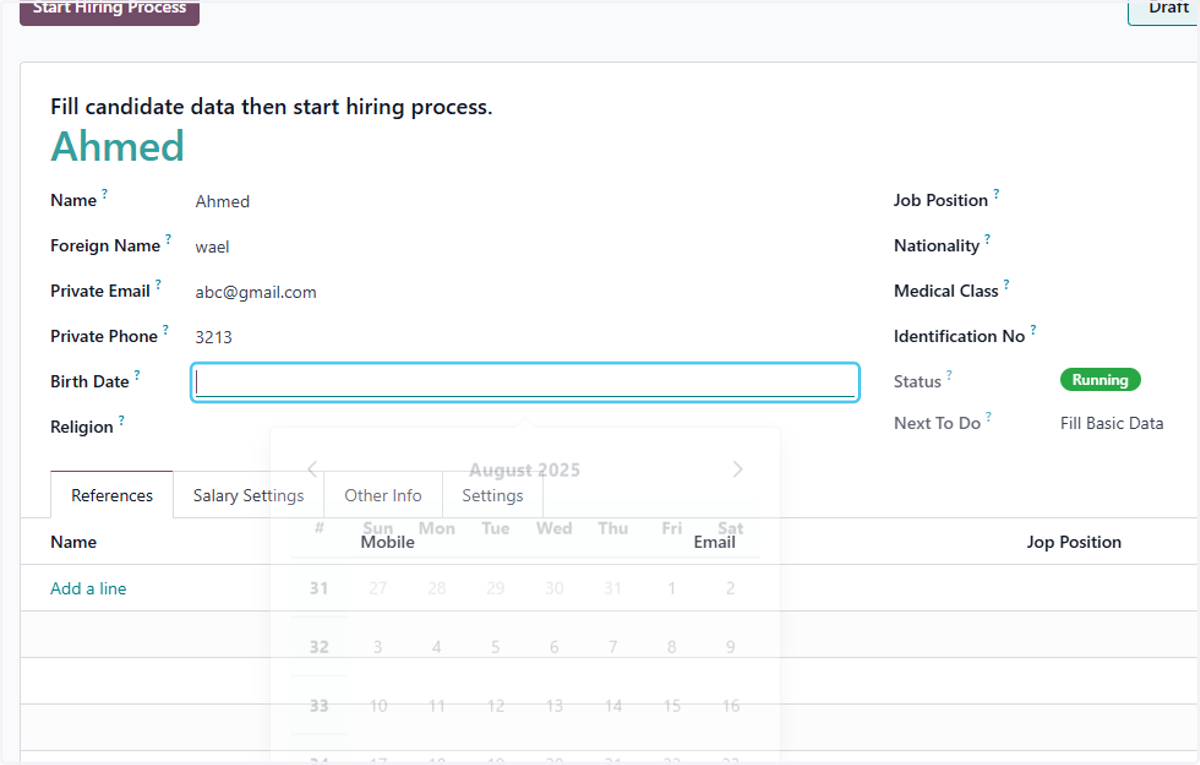
Task: Click the Religion field label
Action: click(x=82, y=427)
